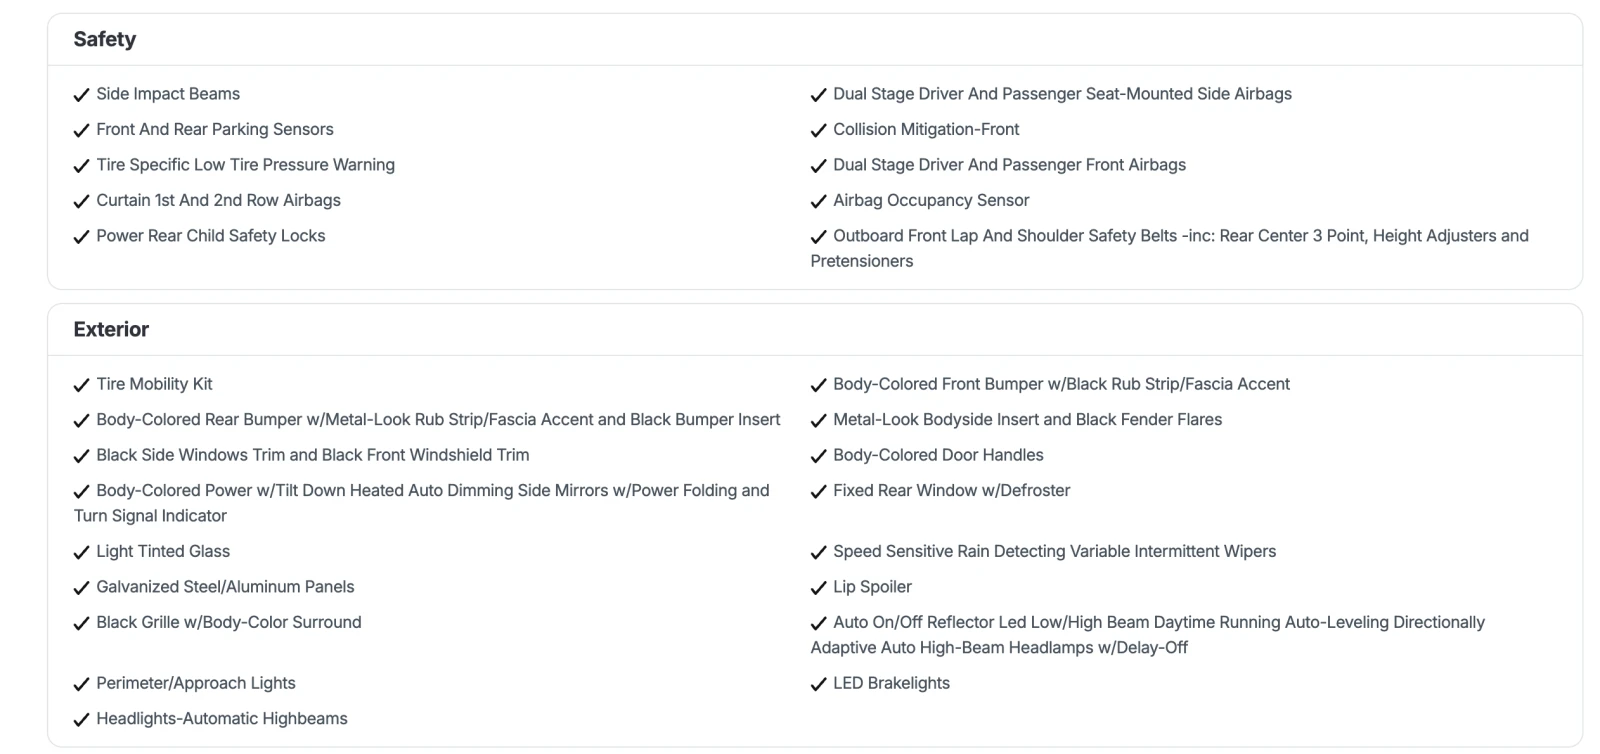Click the Safety section heading

[105, 39]
